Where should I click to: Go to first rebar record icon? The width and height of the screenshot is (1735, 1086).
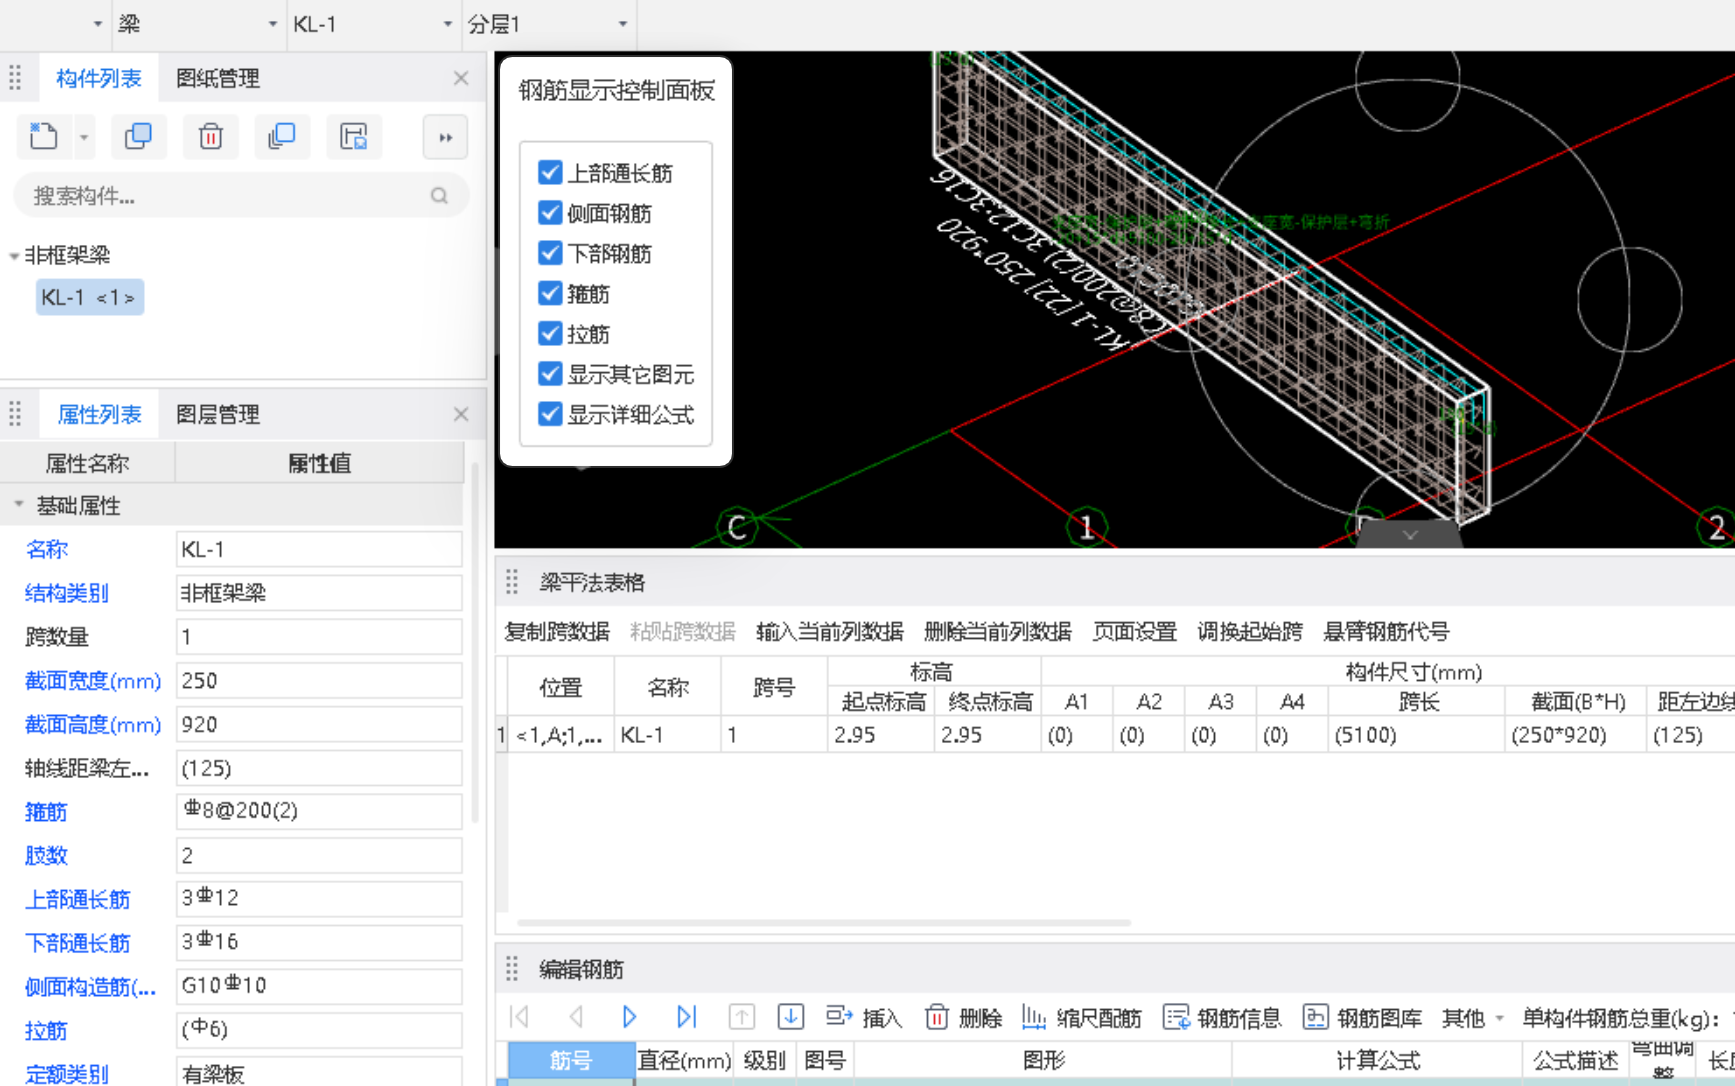(x=519, y=1017)
